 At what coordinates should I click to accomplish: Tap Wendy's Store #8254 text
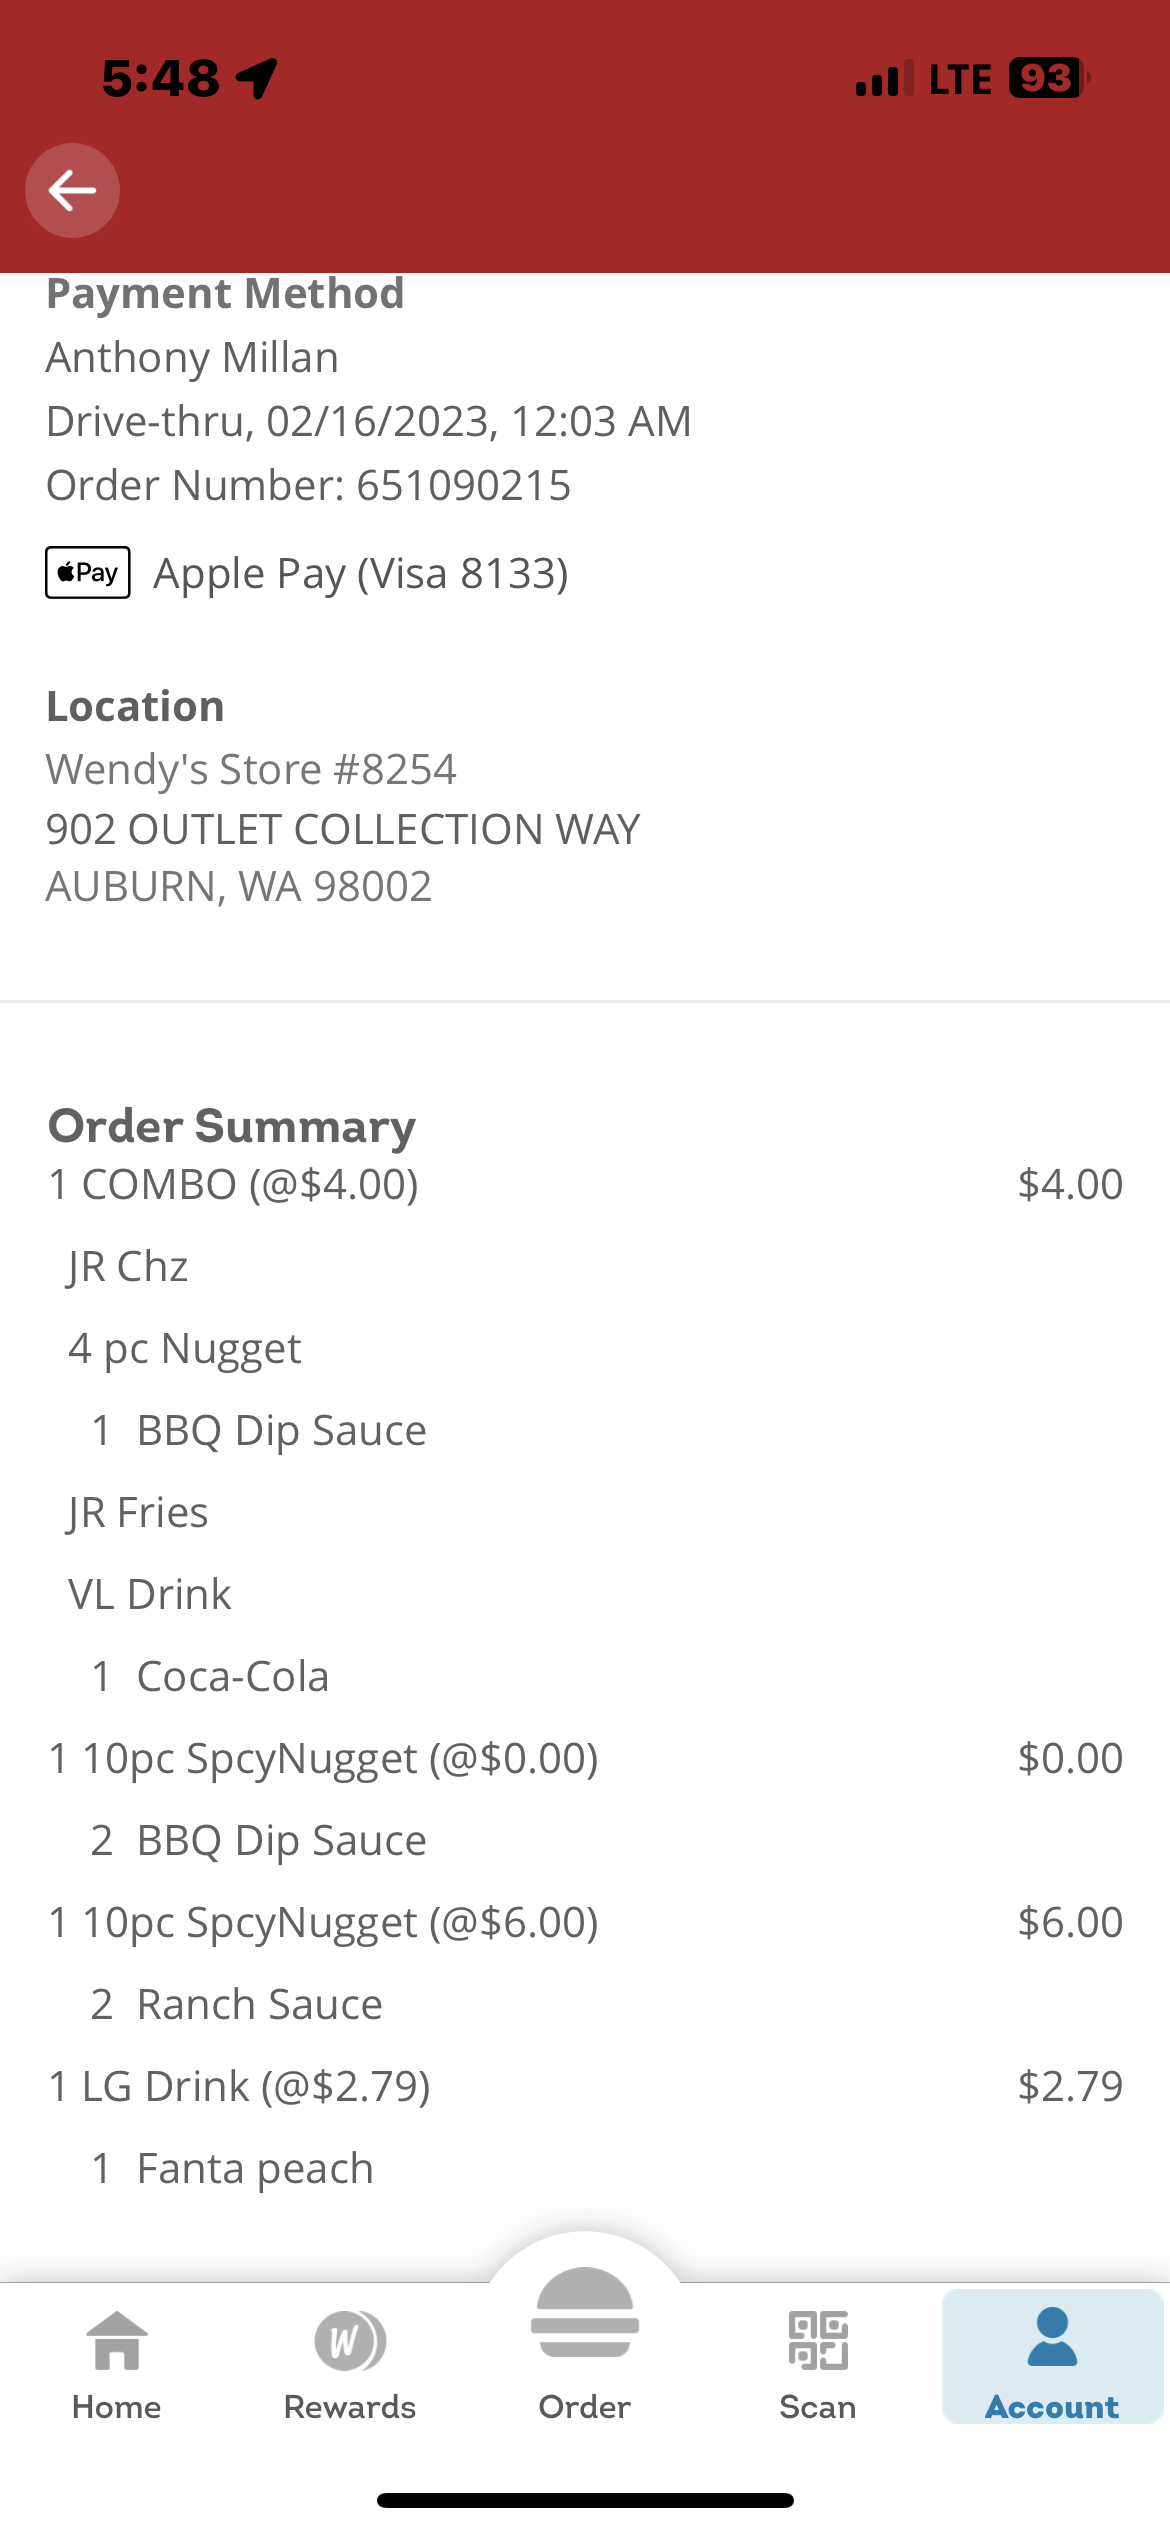pos(251,770)
